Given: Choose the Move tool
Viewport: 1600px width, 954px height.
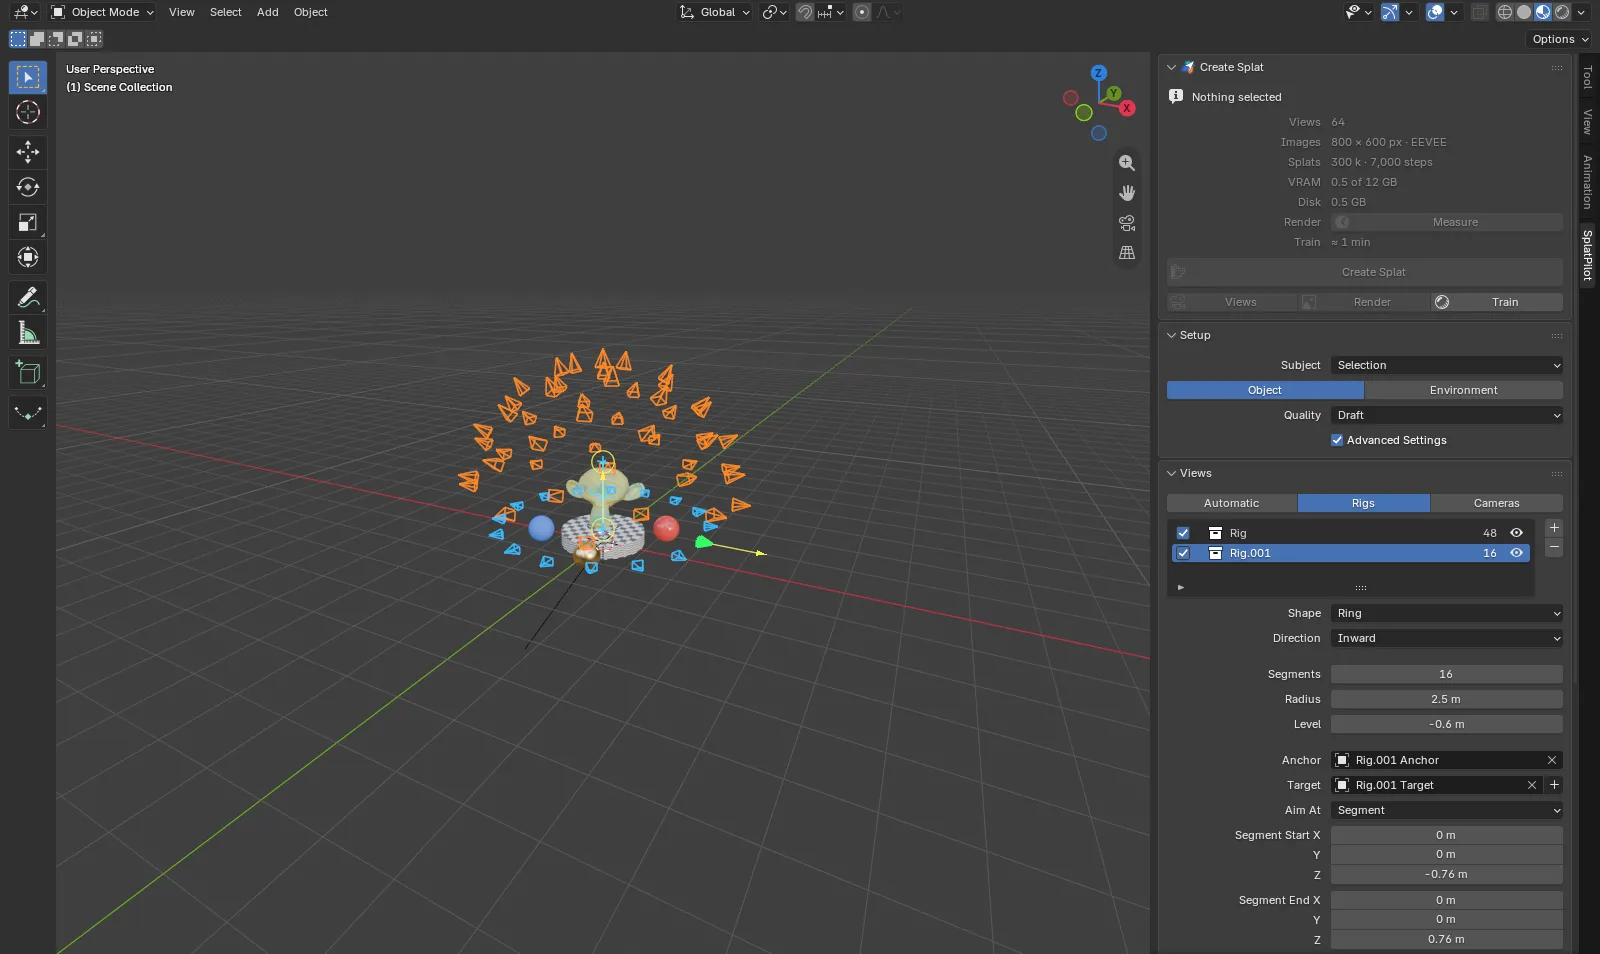Looking at the screenshot, I should 28,152.
